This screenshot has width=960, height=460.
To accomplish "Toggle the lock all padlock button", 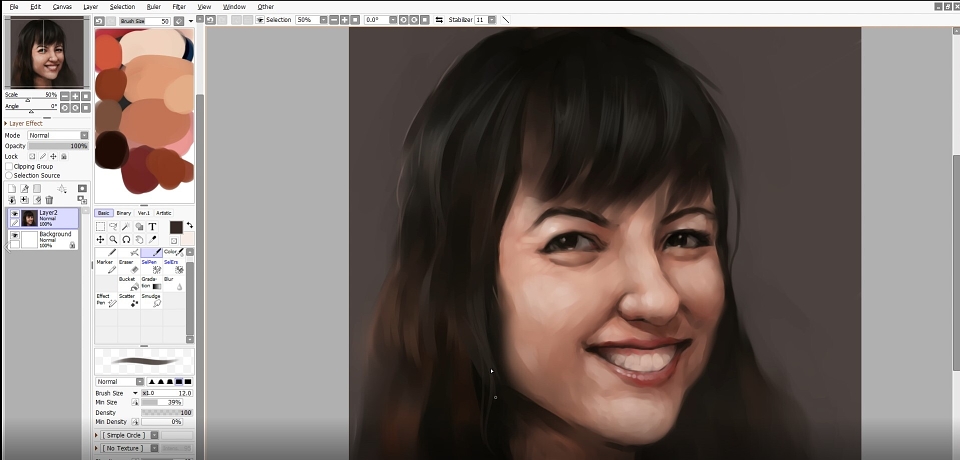I will click(x=64, y=157).
